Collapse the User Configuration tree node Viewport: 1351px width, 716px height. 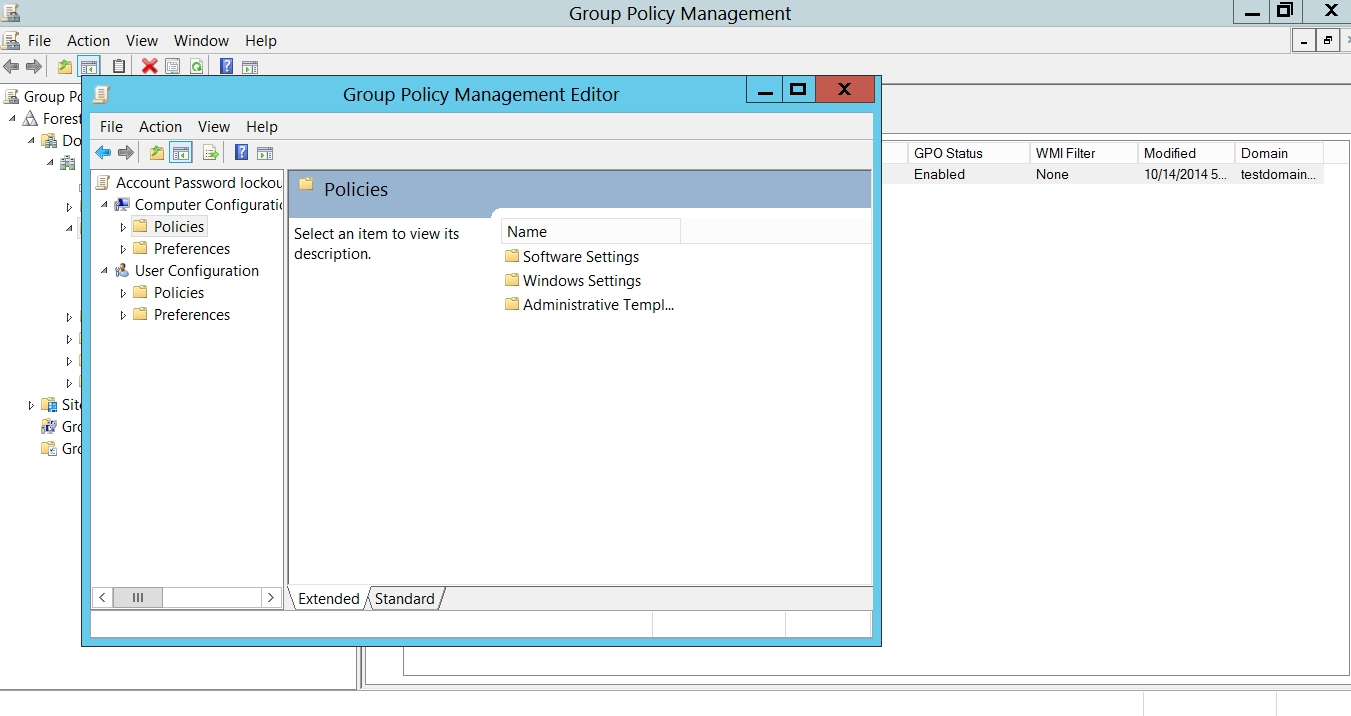pyautogui.click(x=105, y=271)
